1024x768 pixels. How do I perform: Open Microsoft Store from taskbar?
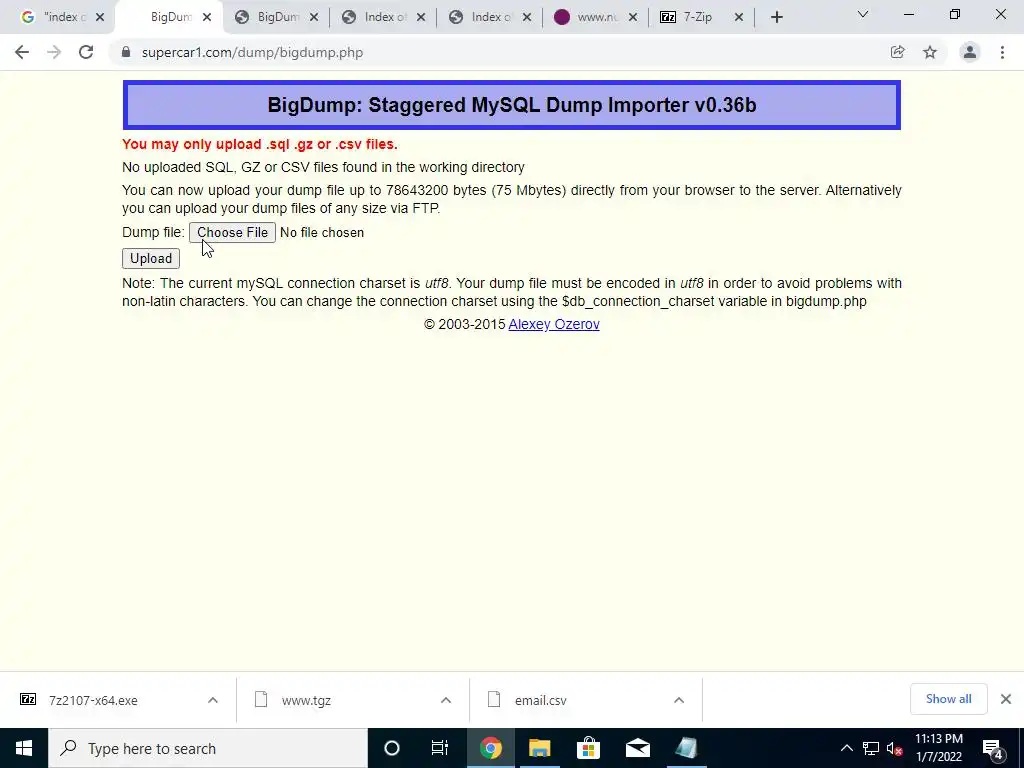(x=588, y=748)
